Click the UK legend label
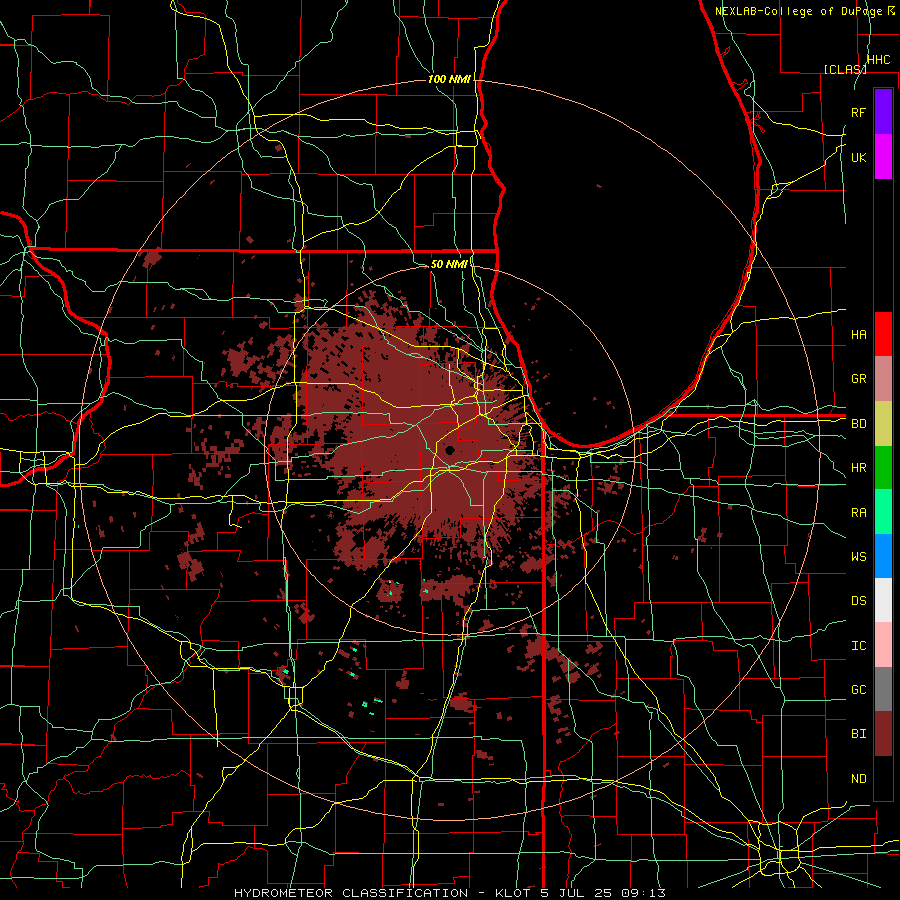 (x=858, y=157)
